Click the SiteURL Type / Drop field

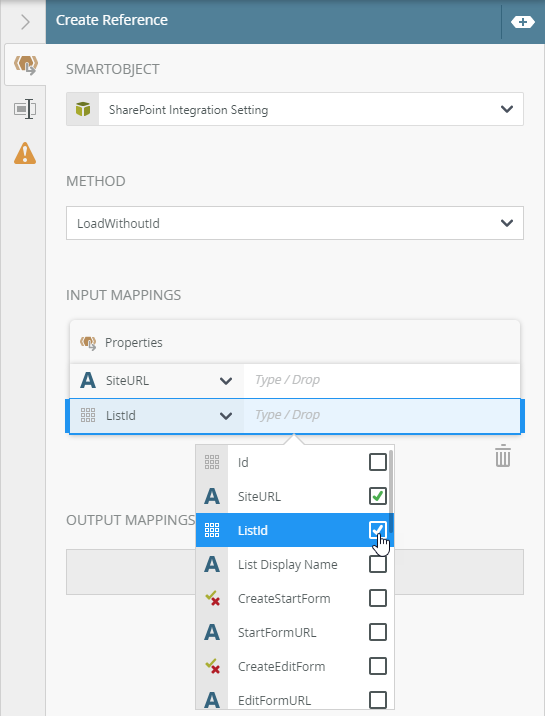click(382, 380)
